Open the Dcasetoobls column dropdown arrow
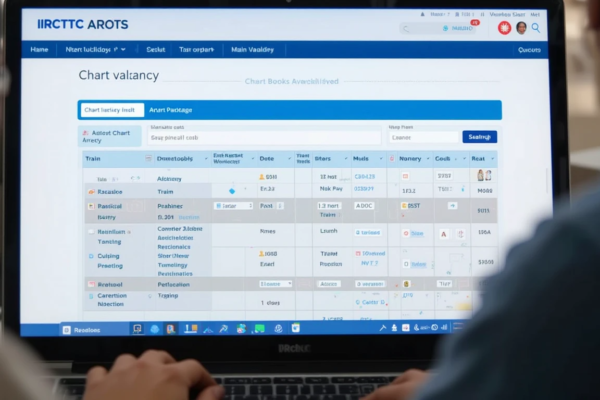600x400 pixels. pyautogui.click(x=206, y=158)
